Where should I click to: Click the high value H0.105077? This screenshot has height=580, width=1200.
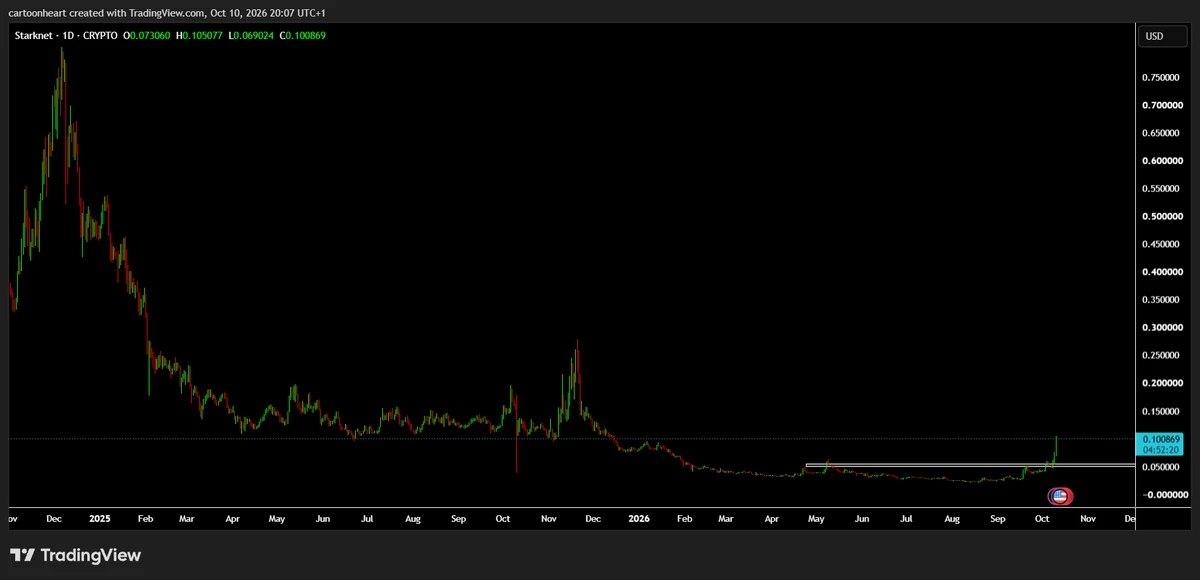click(200, 36)
